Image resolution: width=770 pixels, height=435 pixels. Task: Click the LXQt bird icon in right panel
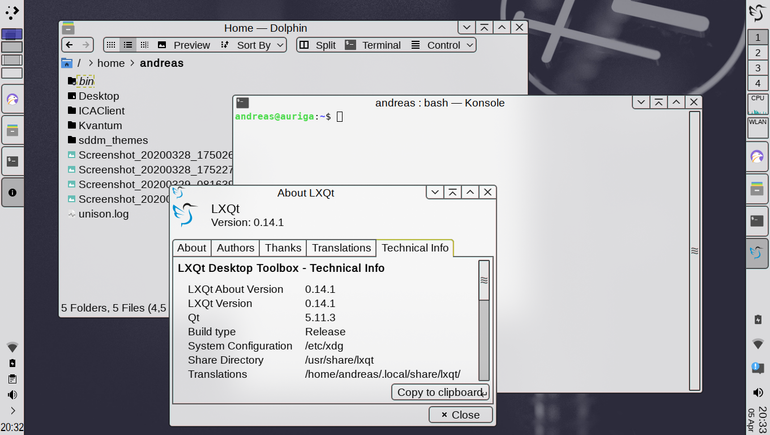coord(757,253)
